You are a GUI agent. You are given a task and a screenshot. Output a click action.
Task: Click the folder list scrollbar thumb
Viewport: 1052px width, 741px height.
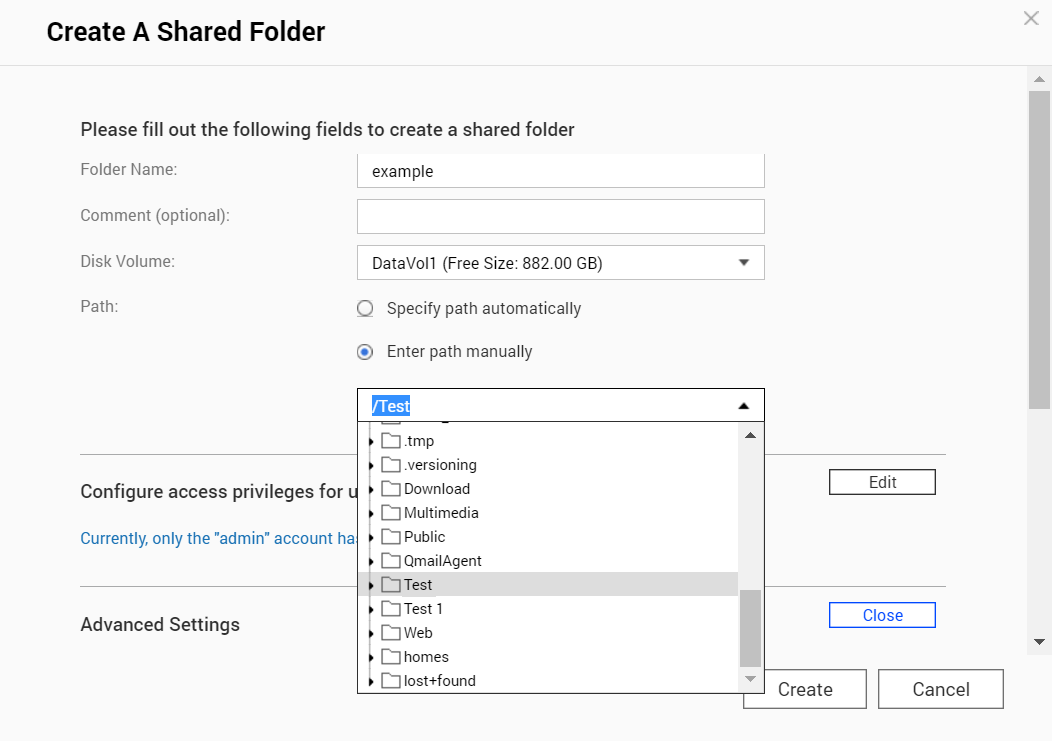(750, 628)
